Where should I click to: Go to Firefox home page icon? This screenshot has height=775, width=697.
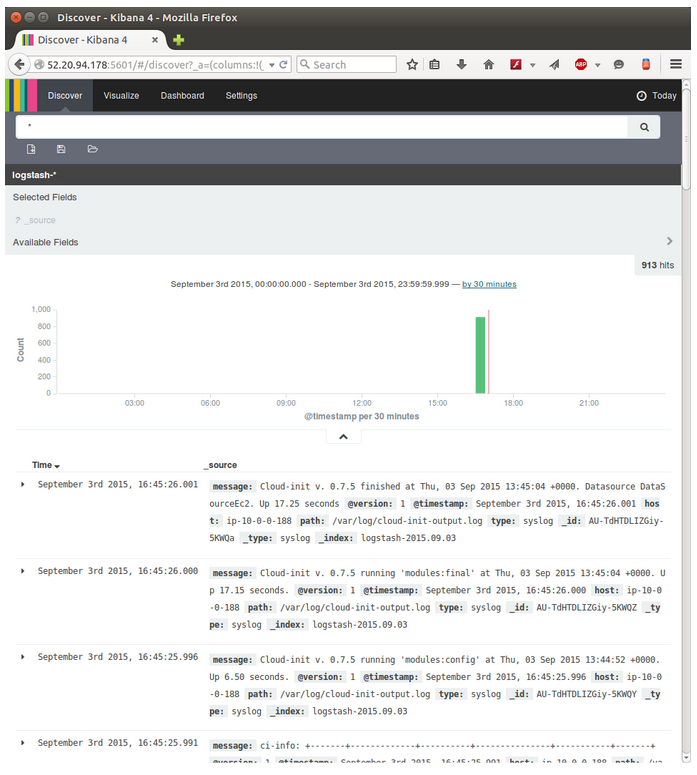click(x=488, y=64)
